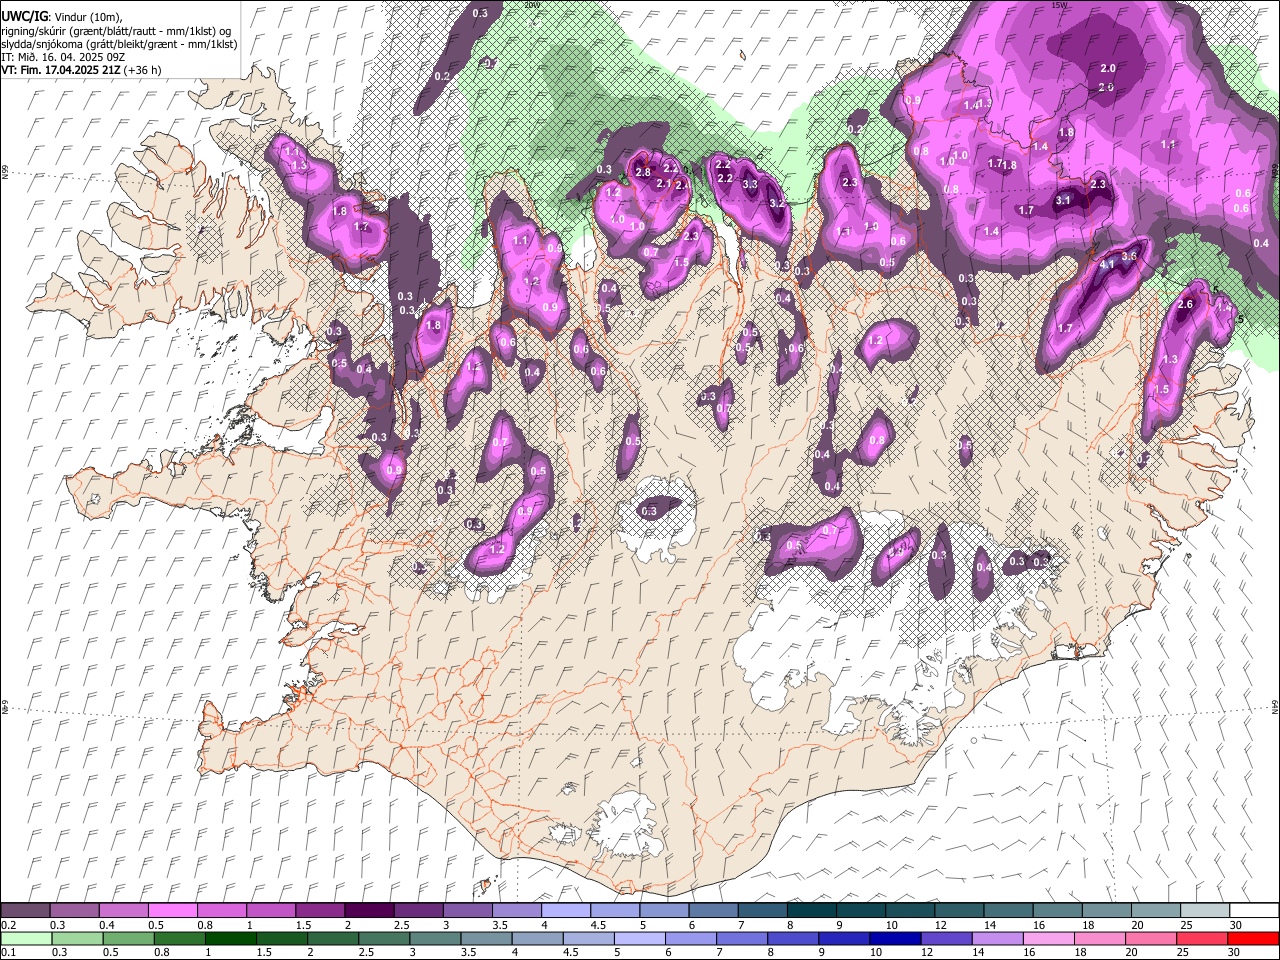Click the blue rain swatch for 8–9
This screenshot has height=960, width=1280.
click(793, 938)
